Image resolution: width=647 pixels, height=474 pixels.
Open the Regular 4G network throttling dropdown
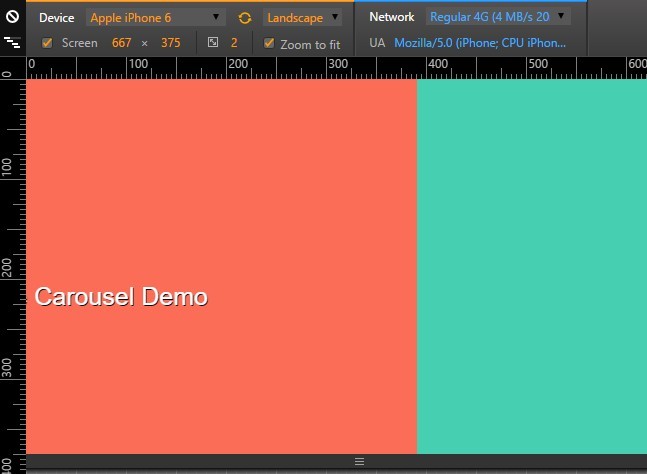498,17
